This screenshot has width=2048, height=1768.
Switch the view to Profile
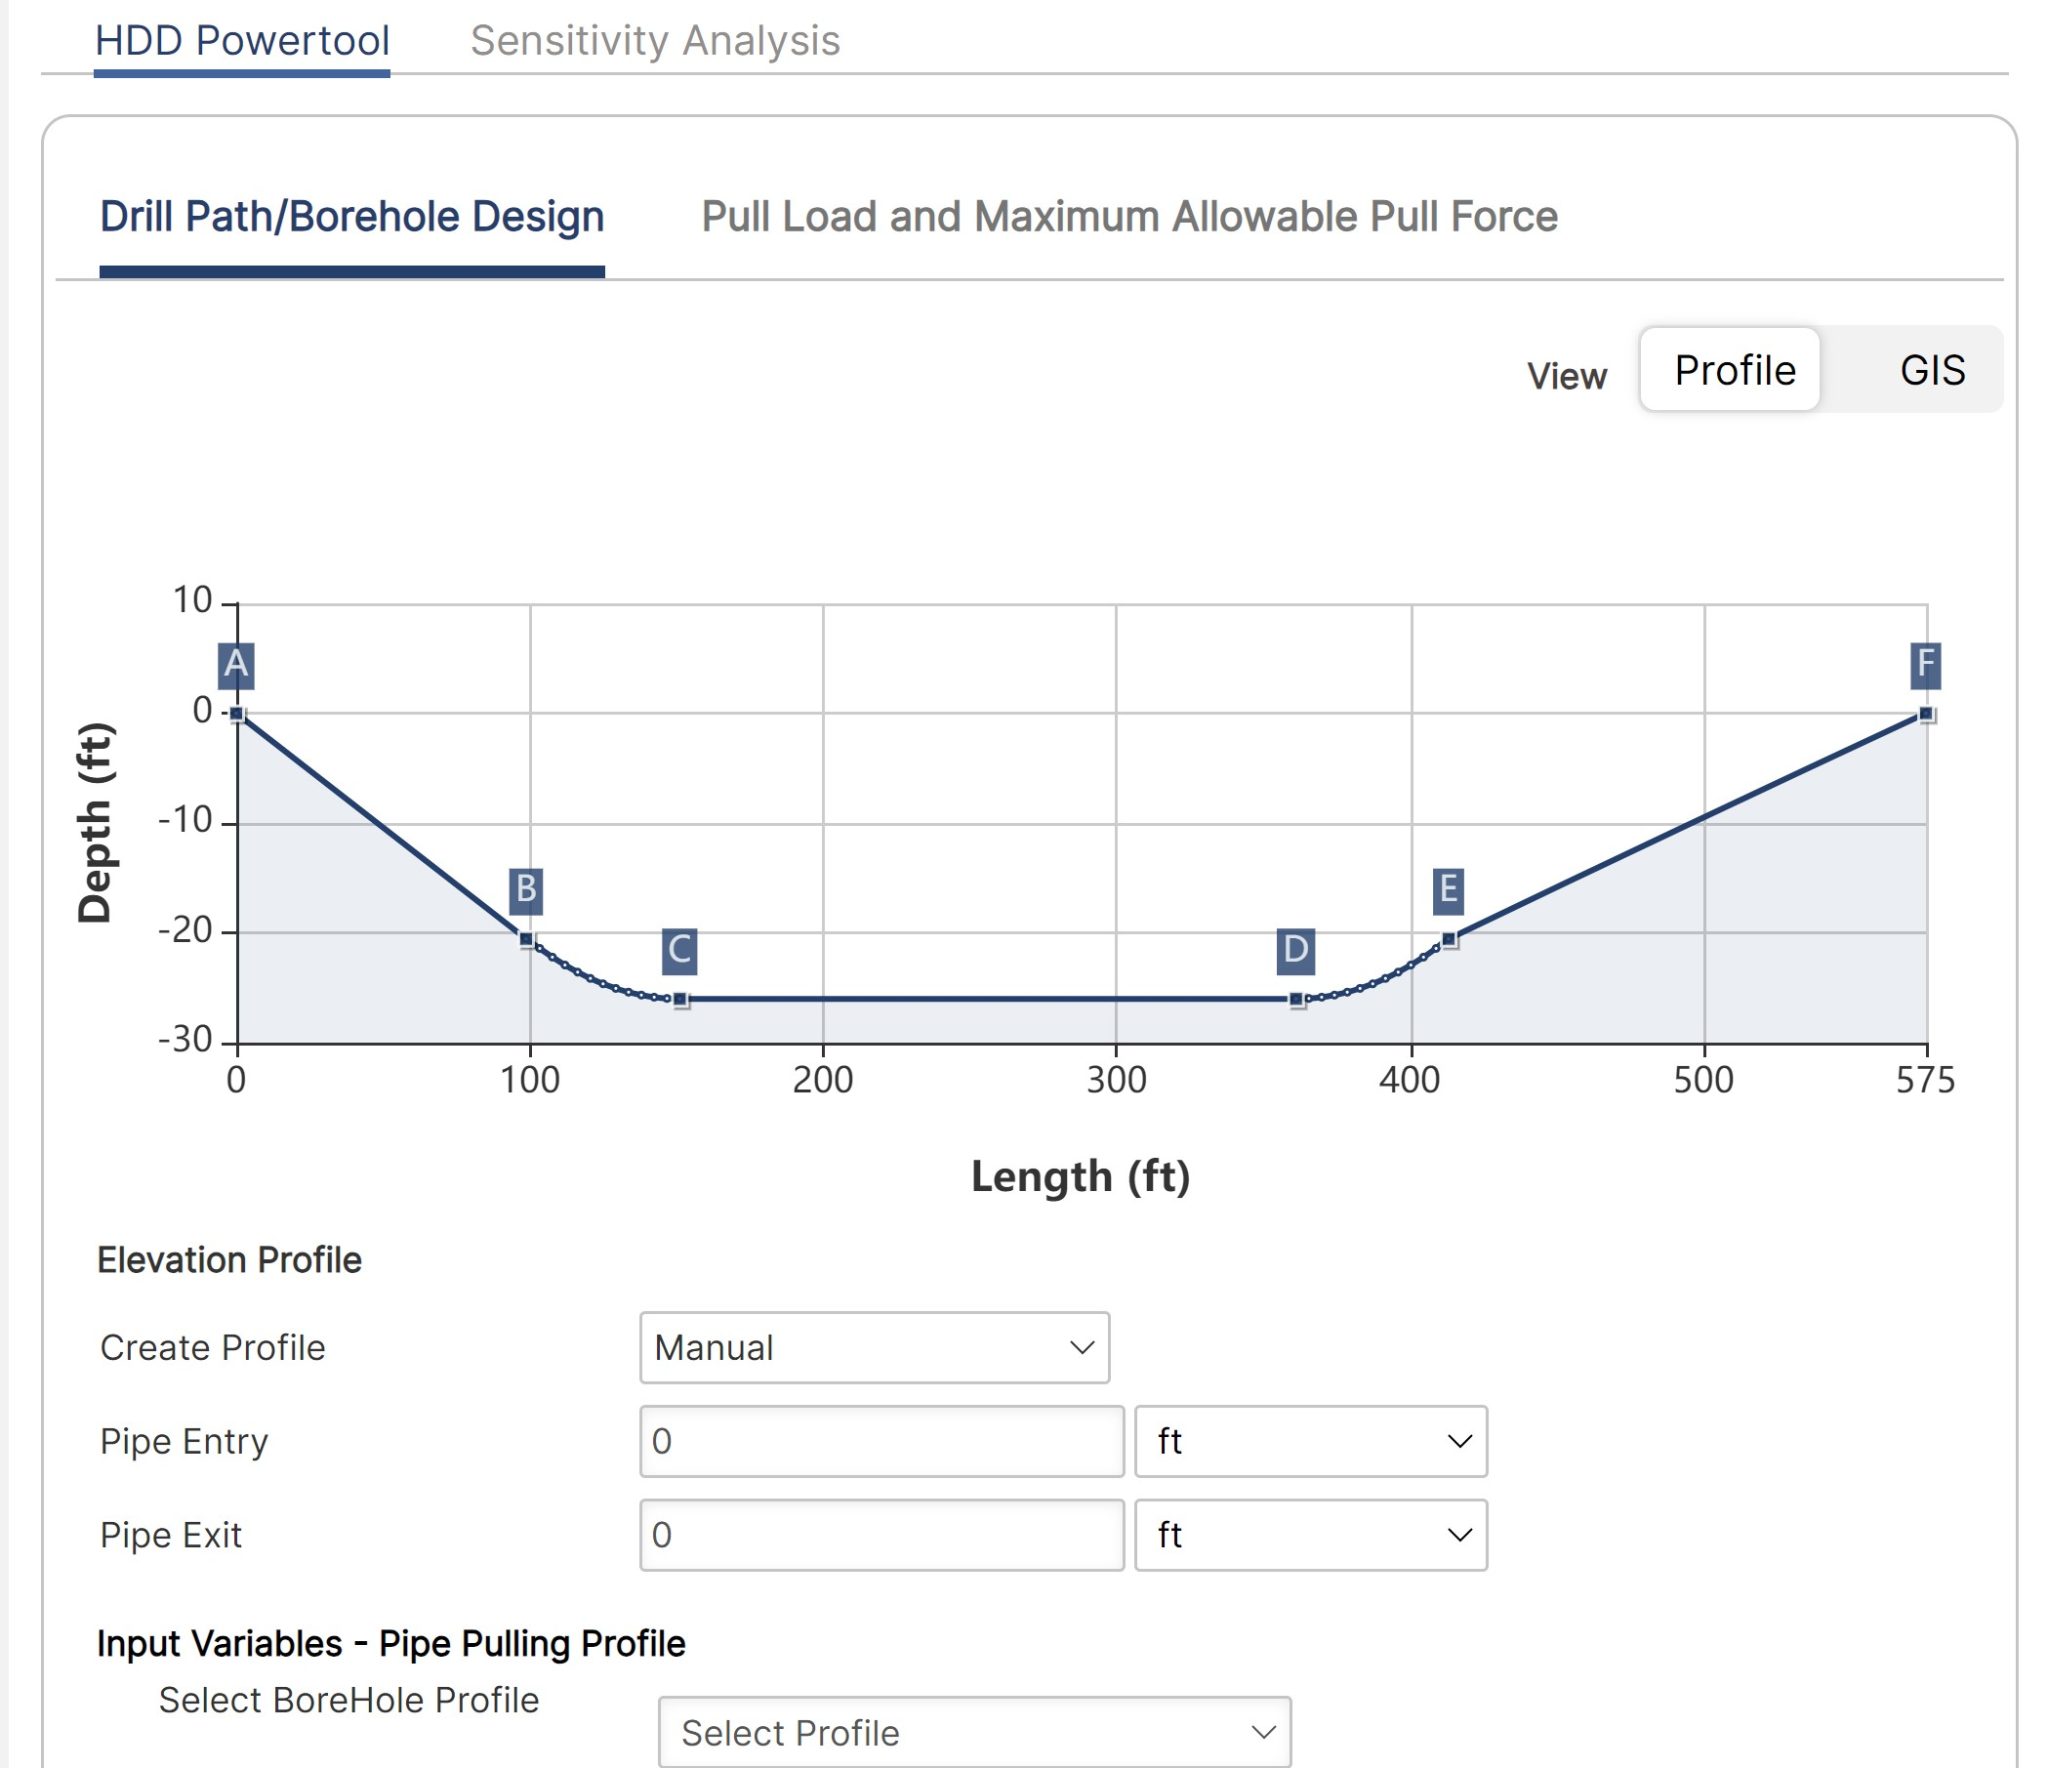point(1728,369)
